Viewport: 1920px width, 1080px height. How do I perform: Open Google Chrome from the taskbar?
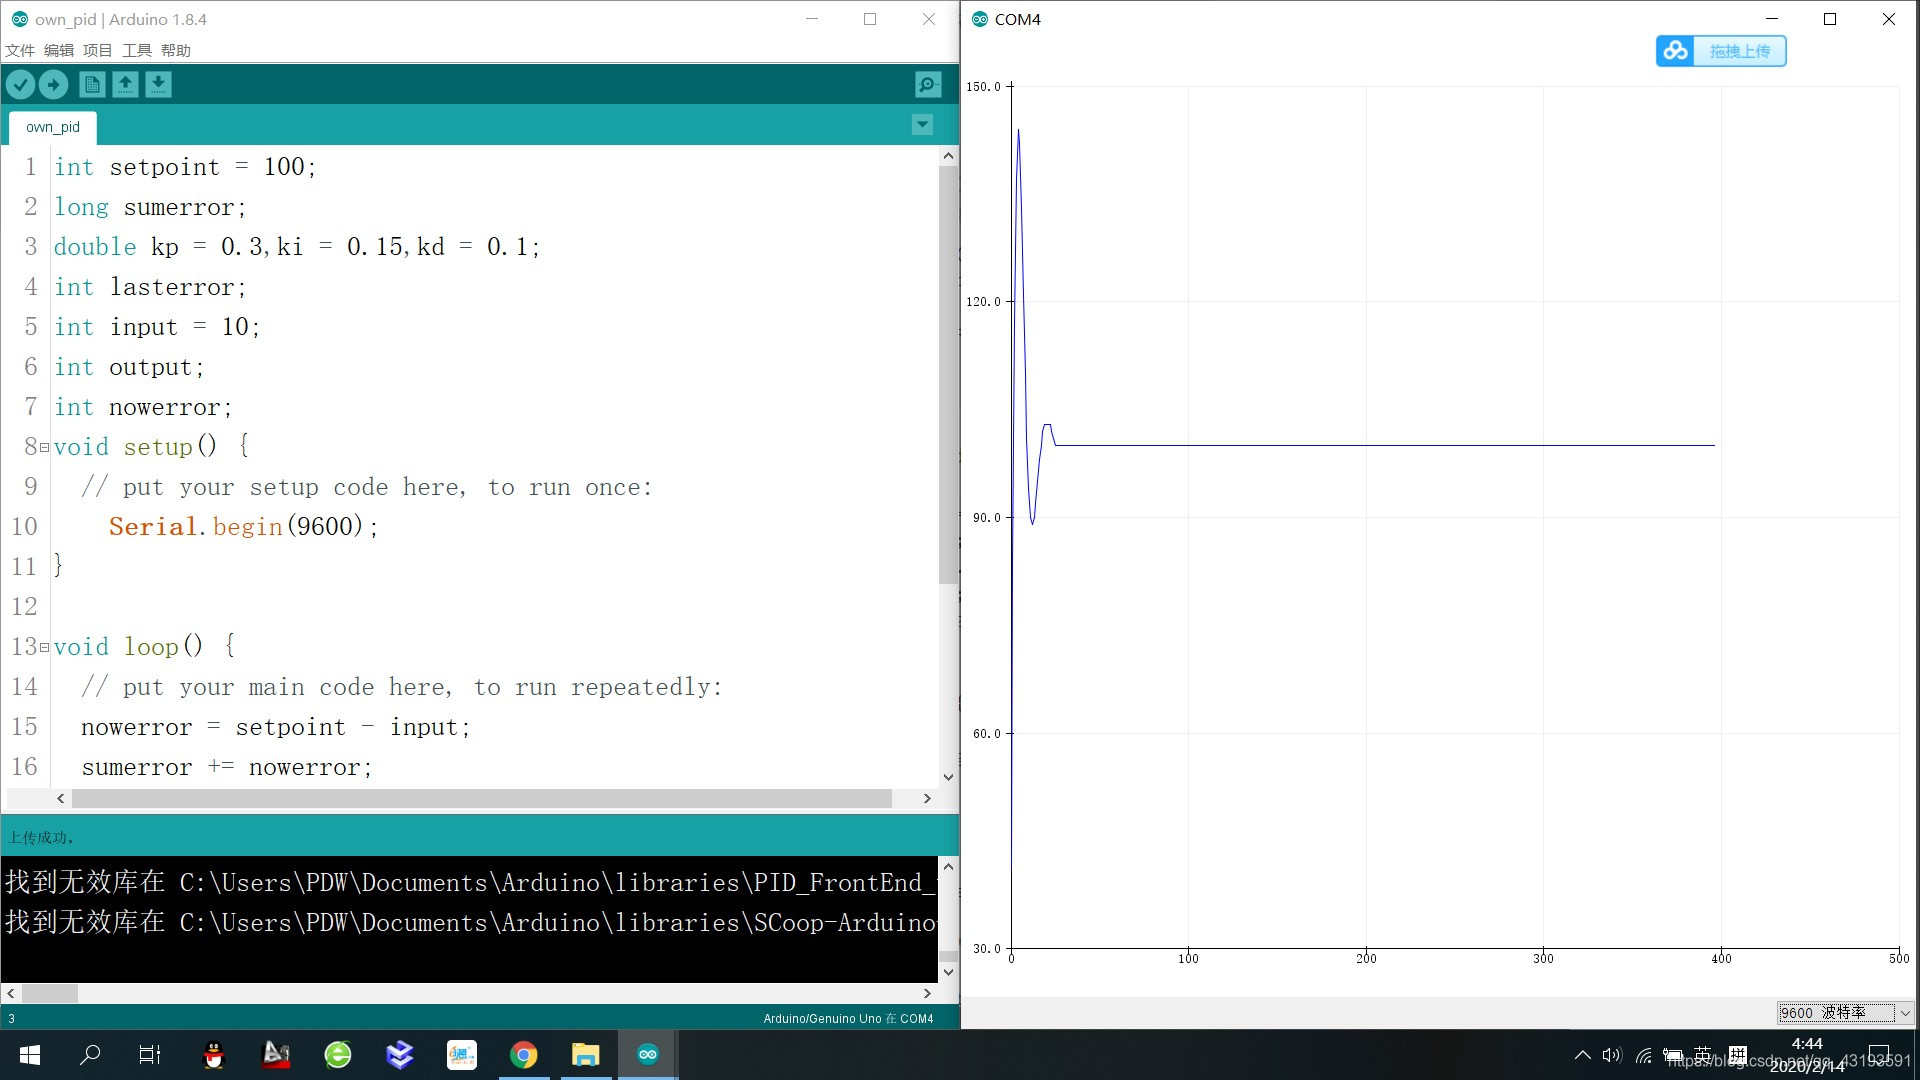coord(524,1054)
